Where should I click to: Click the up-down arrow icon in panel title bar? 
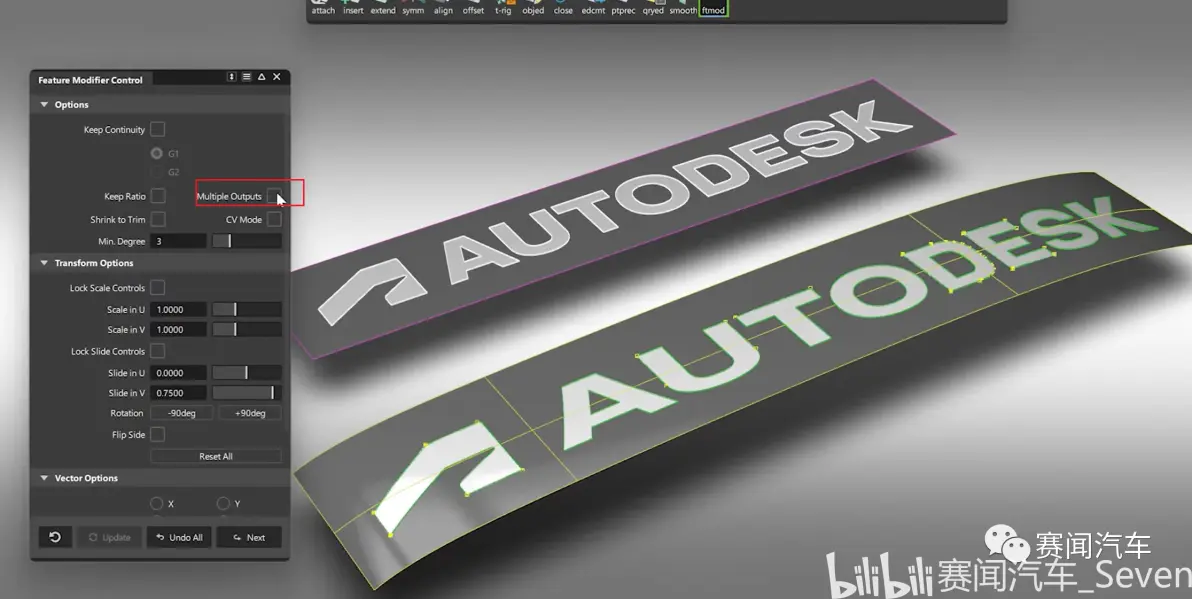[x=232, y=77]
